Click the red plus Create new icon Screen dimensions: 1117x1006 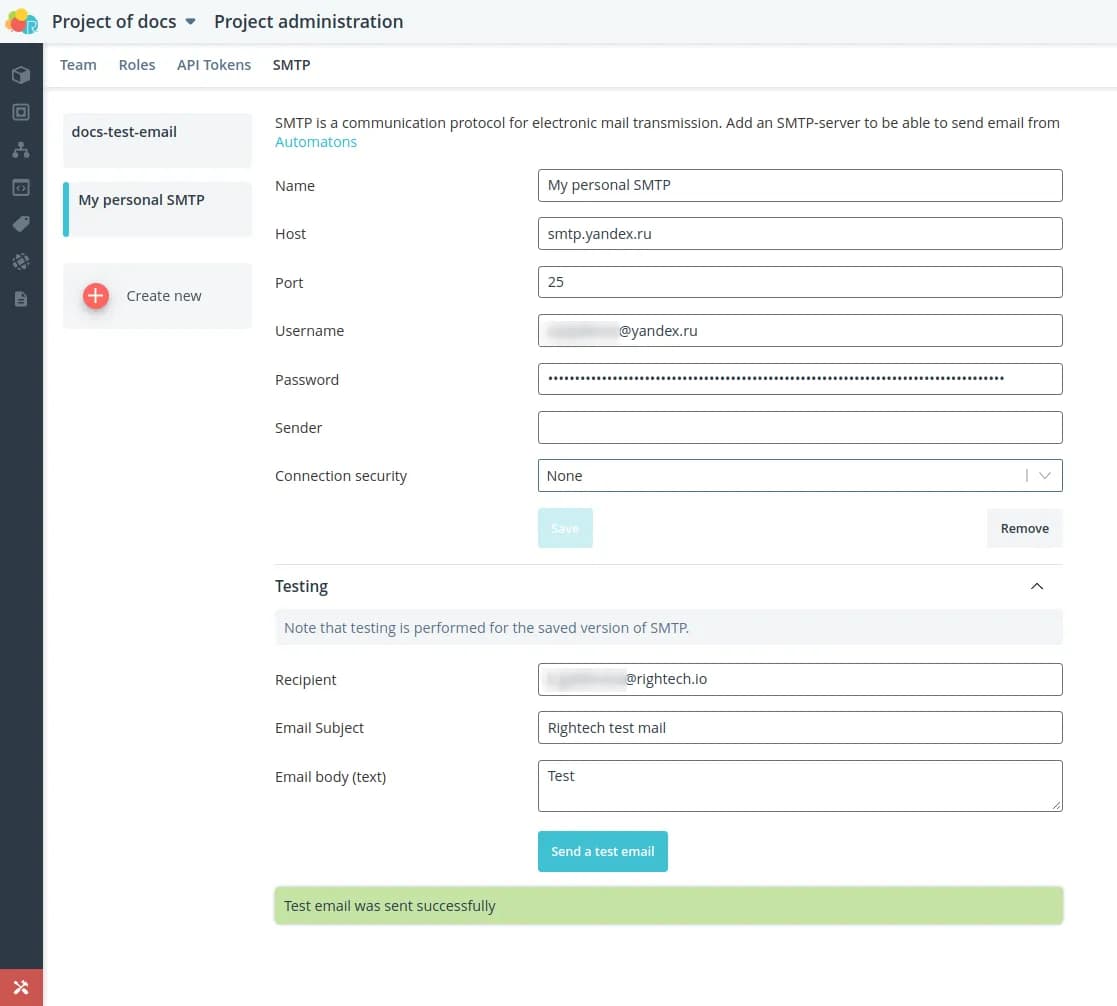click(96, 296)
